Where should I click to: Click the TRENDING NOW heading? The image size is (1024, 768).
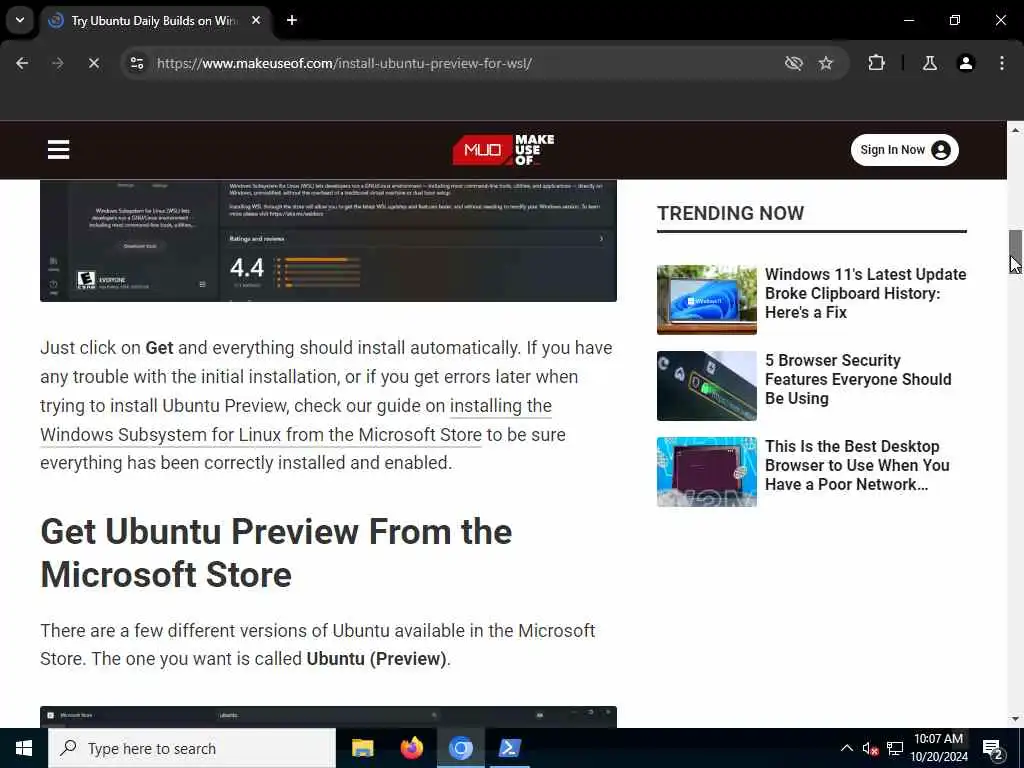[x=731, y=214]
